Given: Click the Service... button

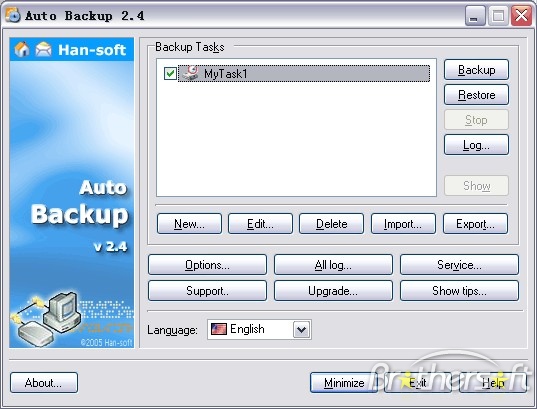Looking at the screenshot, I should coord(459,265).
